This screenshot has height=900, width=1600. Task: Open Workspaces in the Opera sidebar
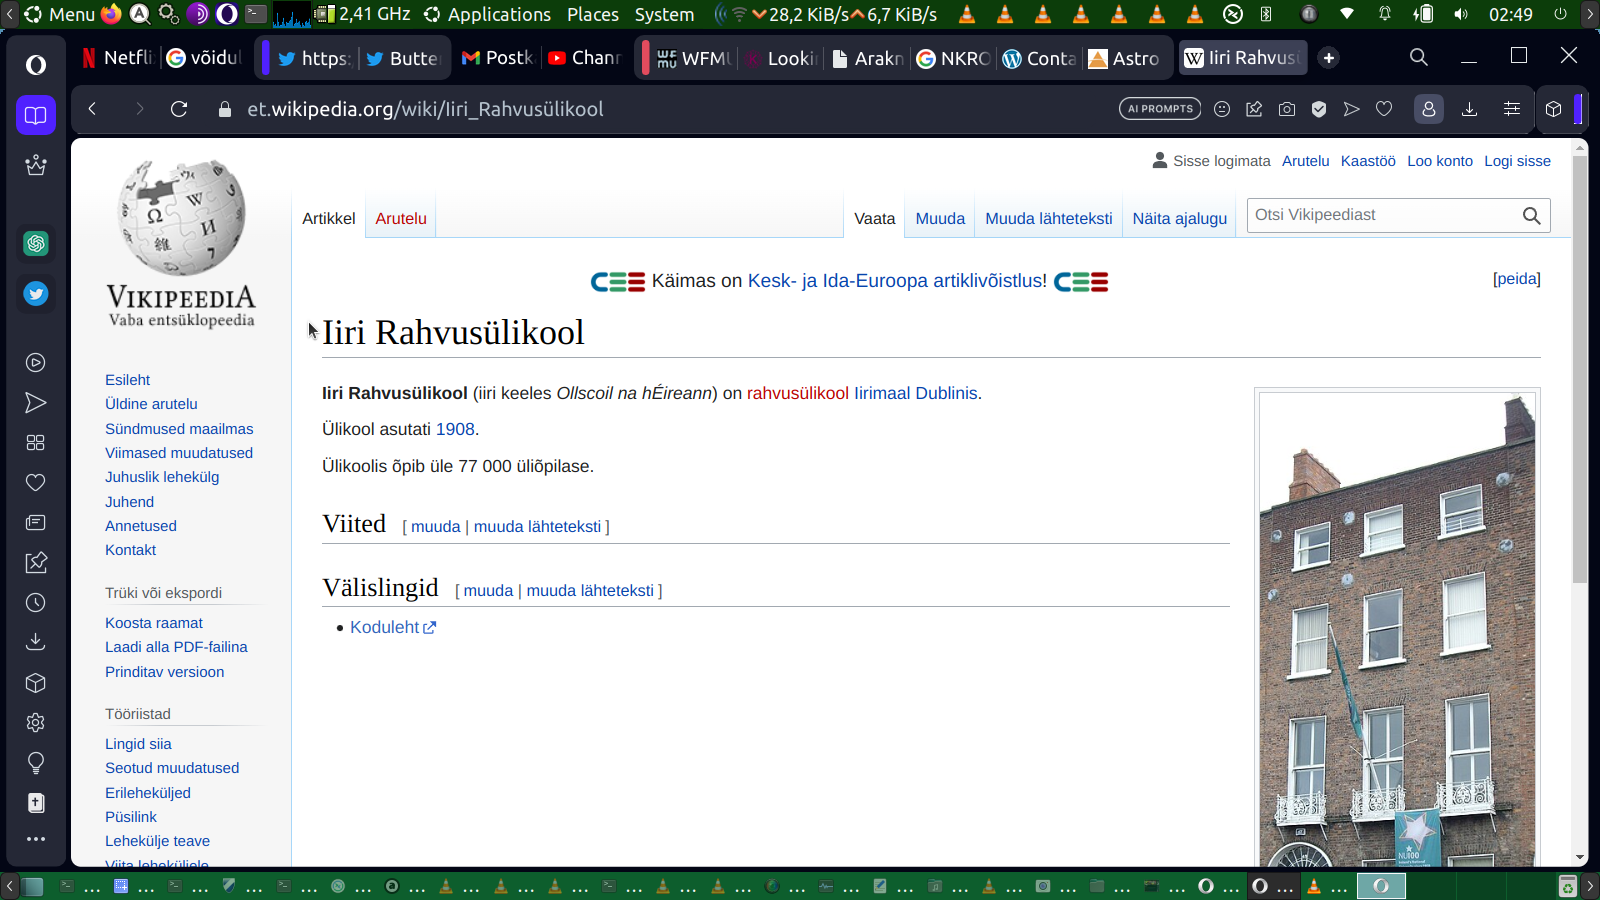tap(36, 115)
